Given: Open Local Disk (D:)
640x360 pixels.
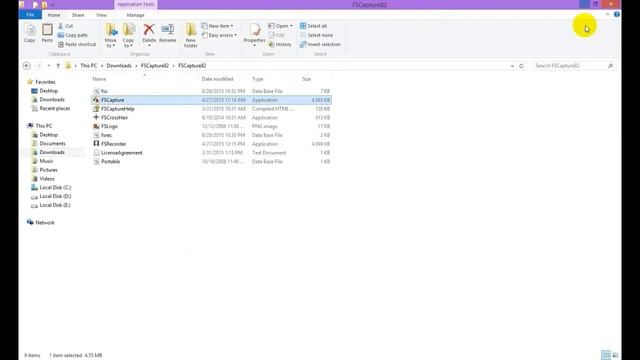Looking at the screenshot, I should 55,196.
